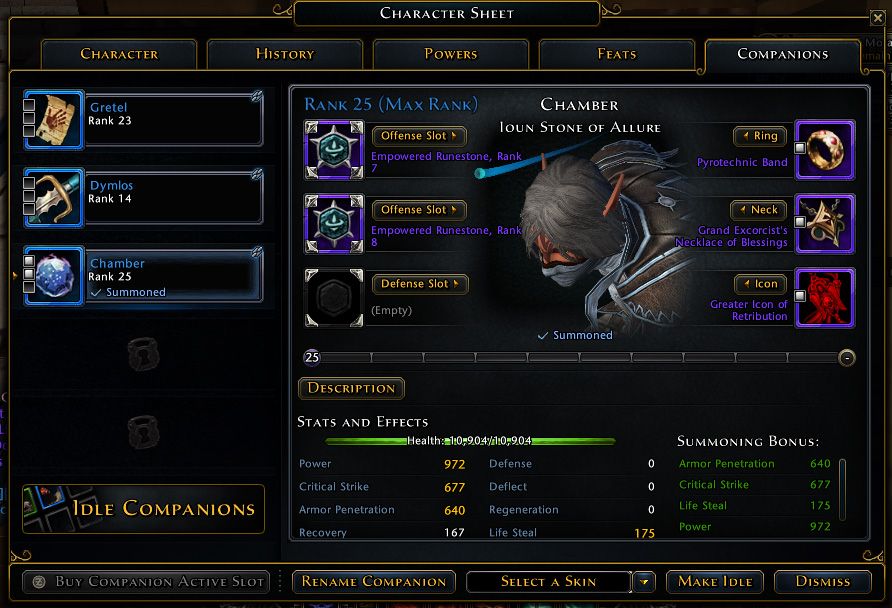
Task: Toggle the checkbox beside the Icon slot
Action: pyautogui.click(x=800, y=296)
